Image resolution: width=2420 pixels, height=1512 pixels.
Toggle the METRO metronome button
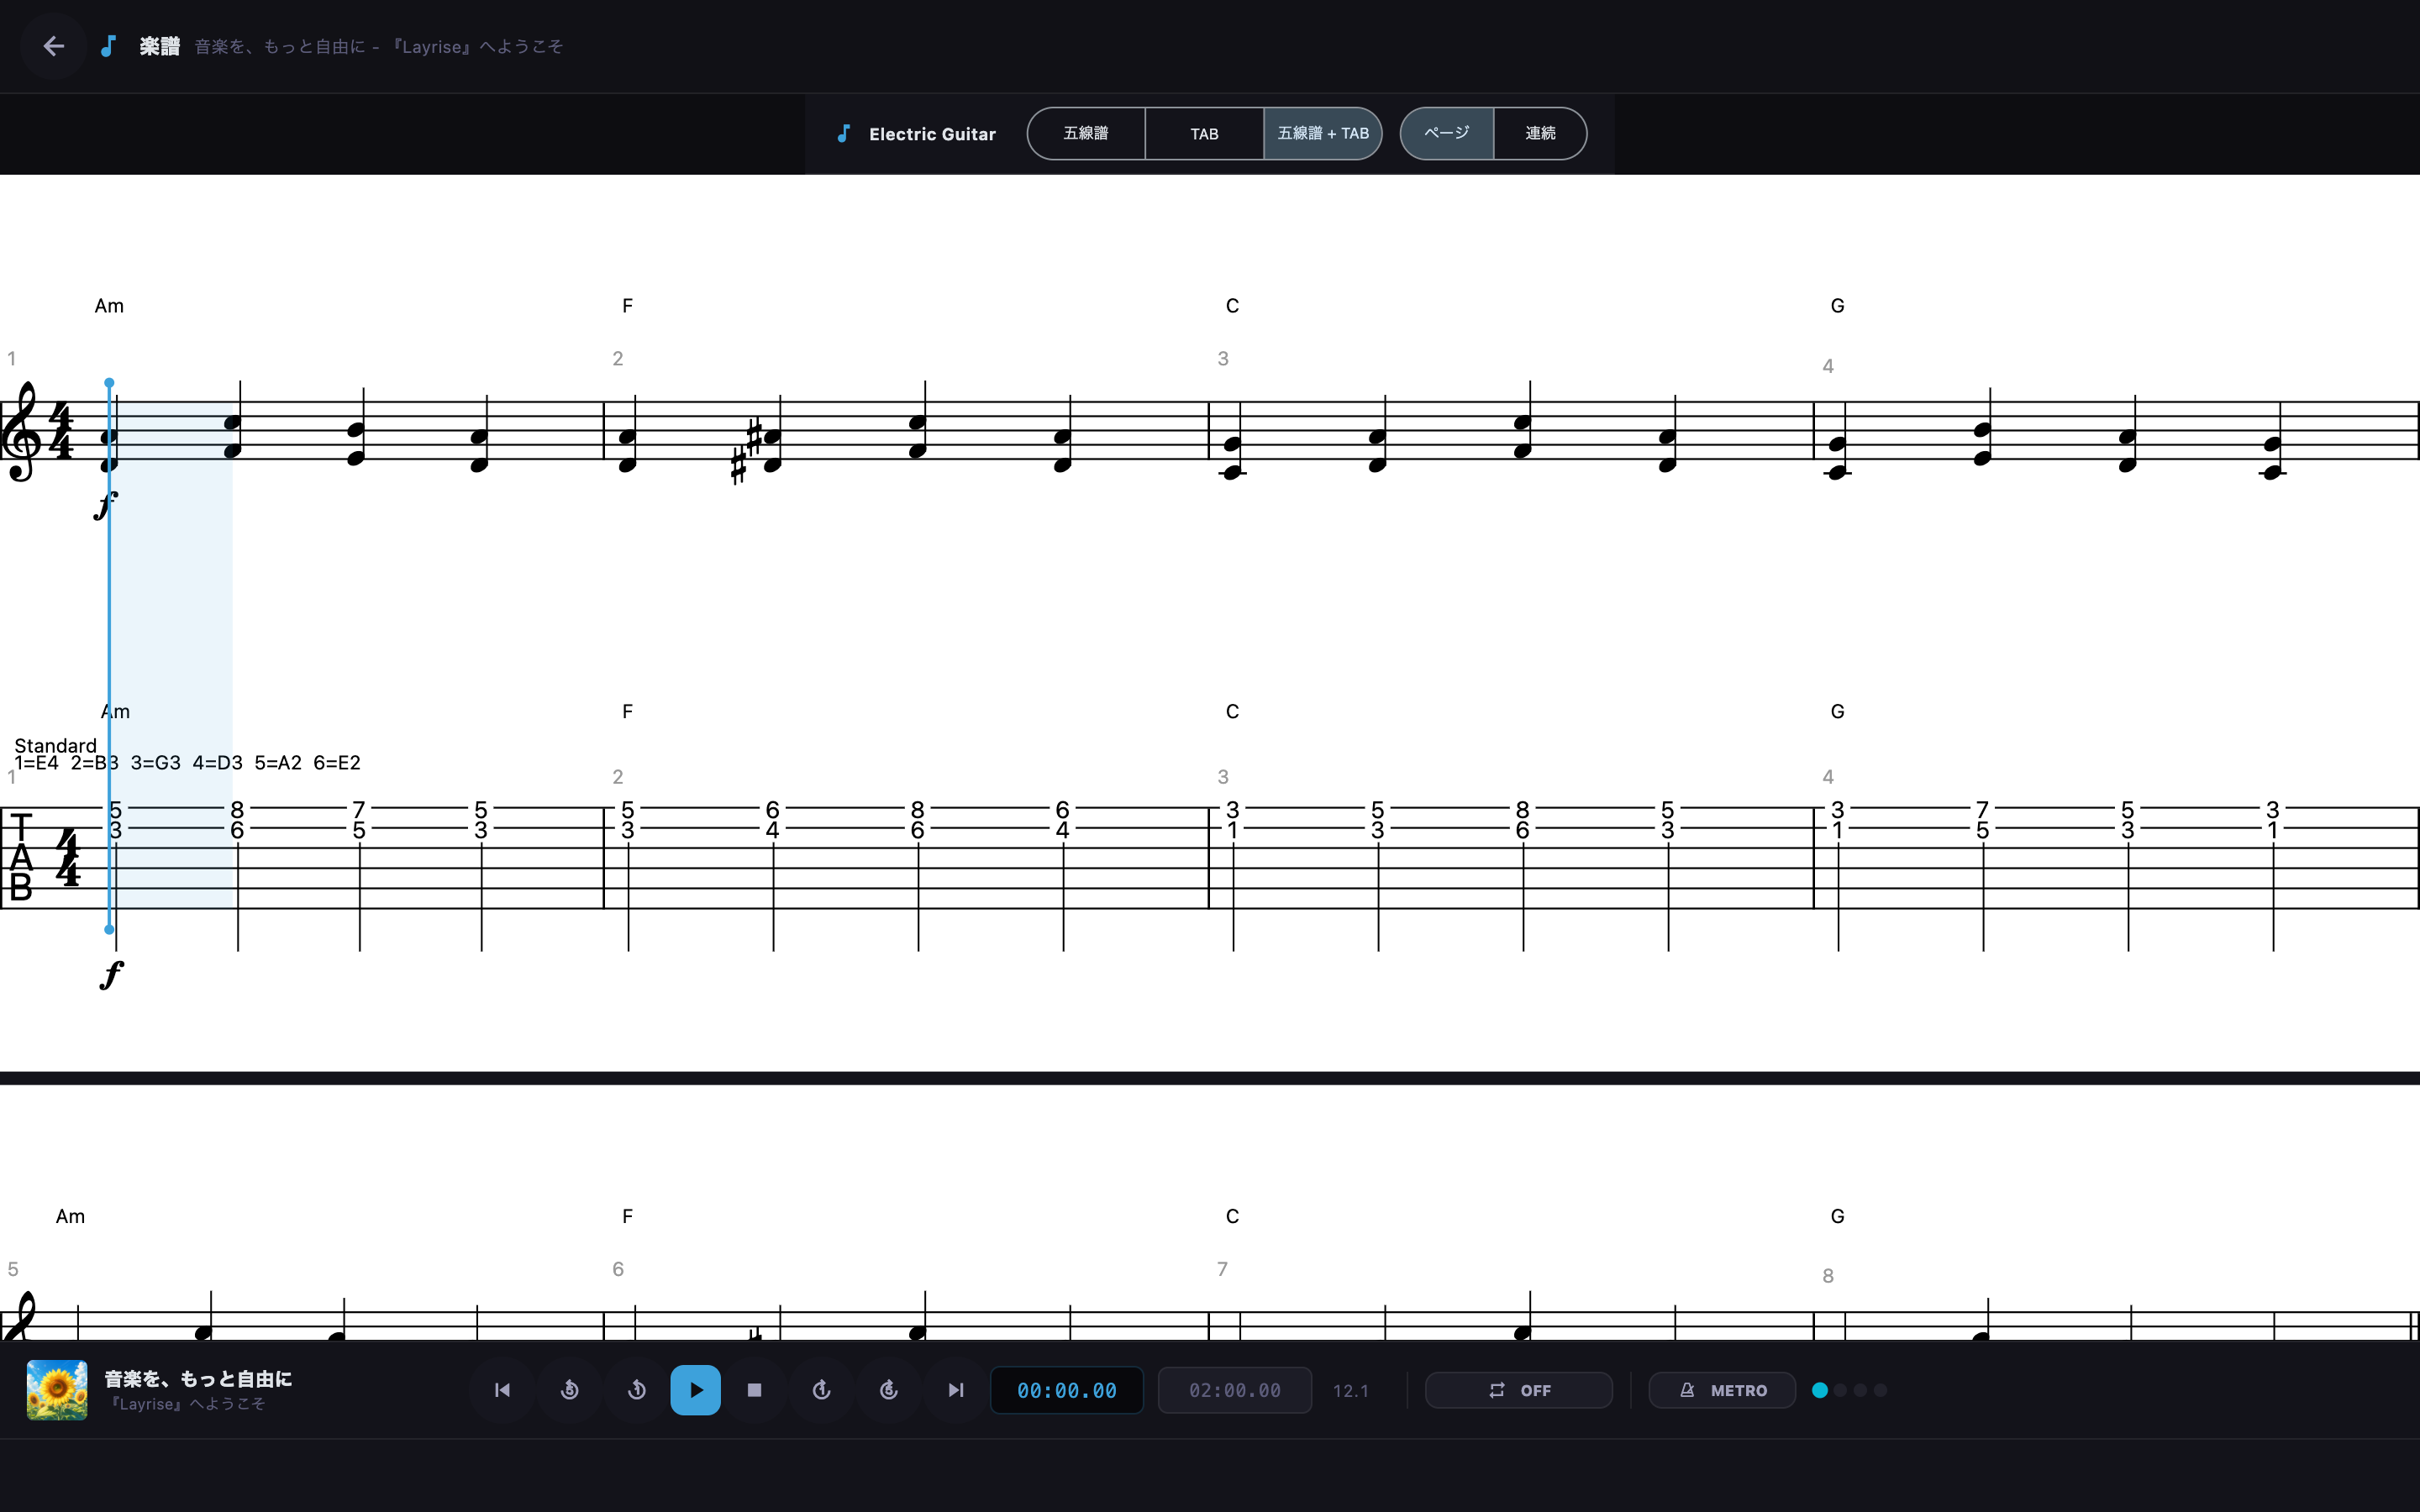[1722, 1390]
